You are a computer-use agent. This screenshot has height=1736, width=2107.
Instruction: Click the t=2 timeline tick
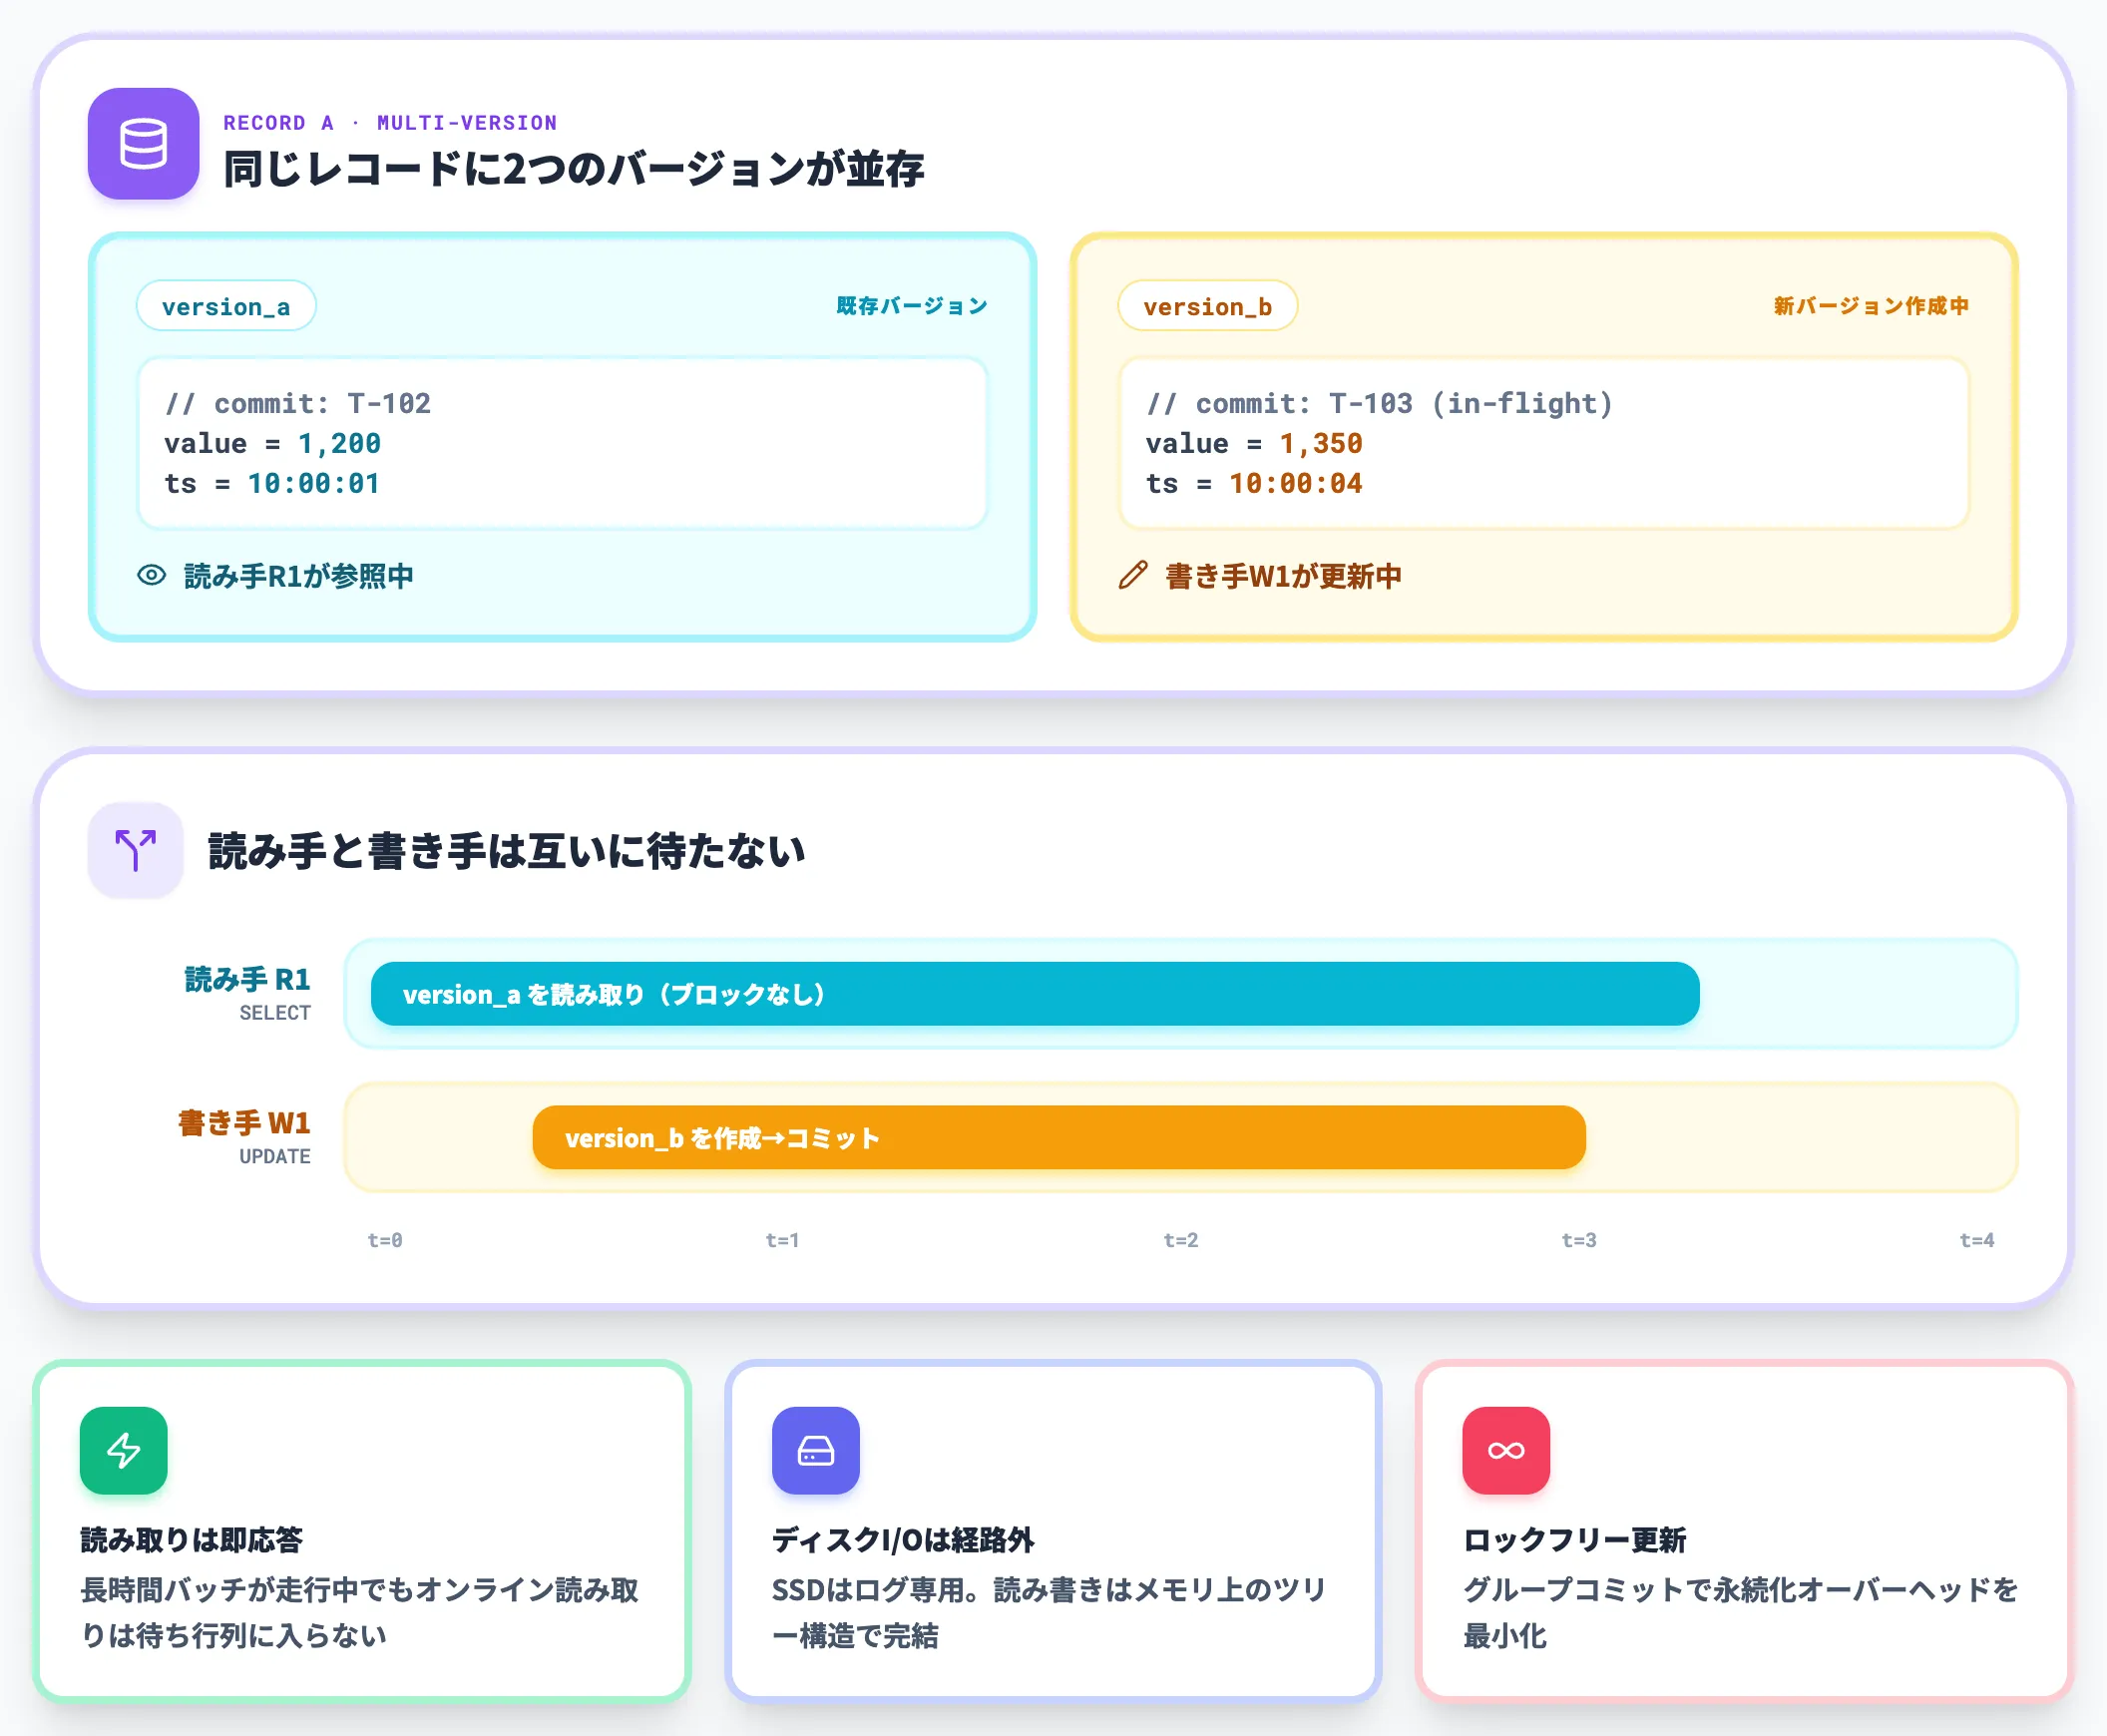pyautogui.click(x=1181, y=1240)
